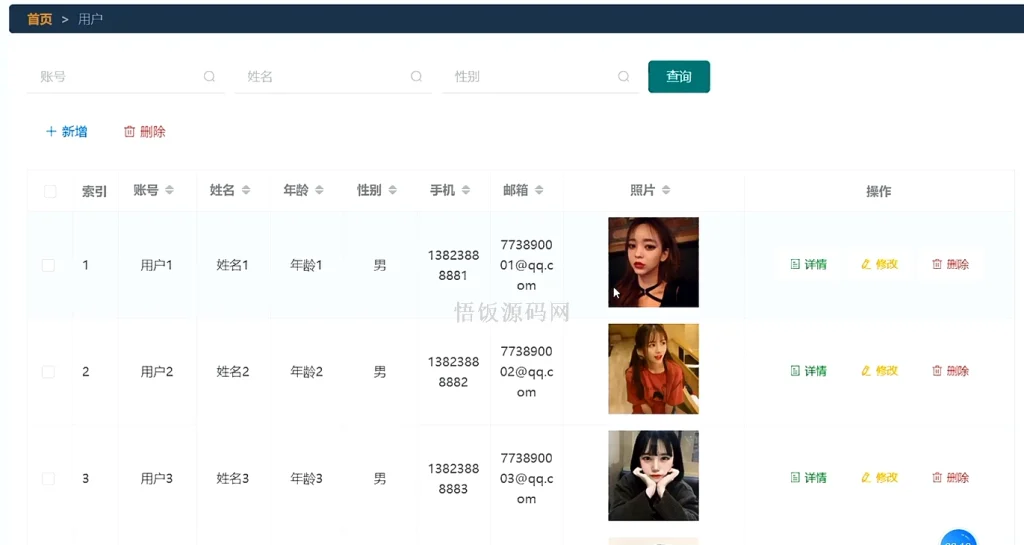Click 修改 for 用户1
This screenshot has height=545, width=1024.
(880, 264)
